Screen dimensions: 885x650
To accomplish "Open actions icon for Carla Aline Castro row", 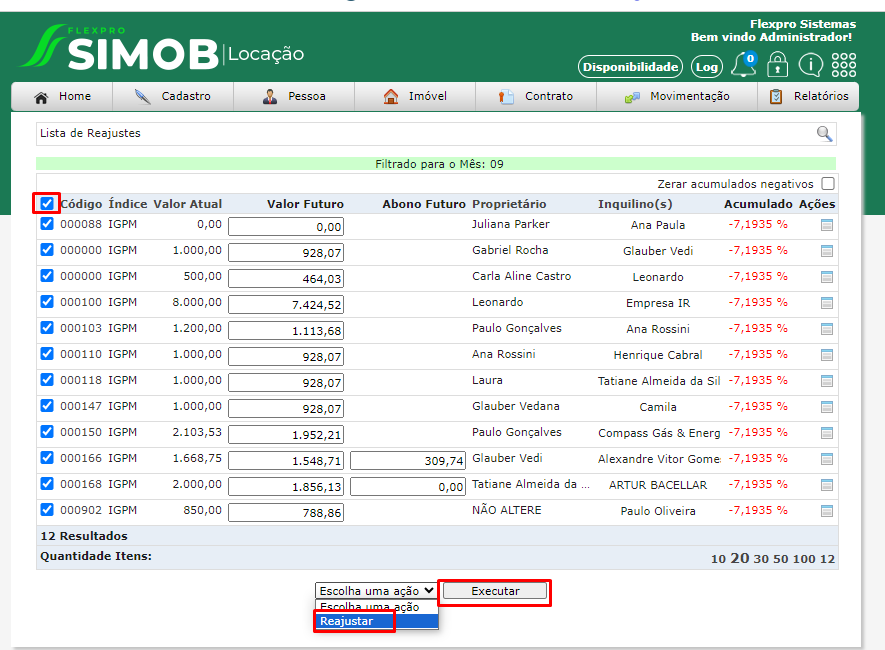I will (827, 277).
